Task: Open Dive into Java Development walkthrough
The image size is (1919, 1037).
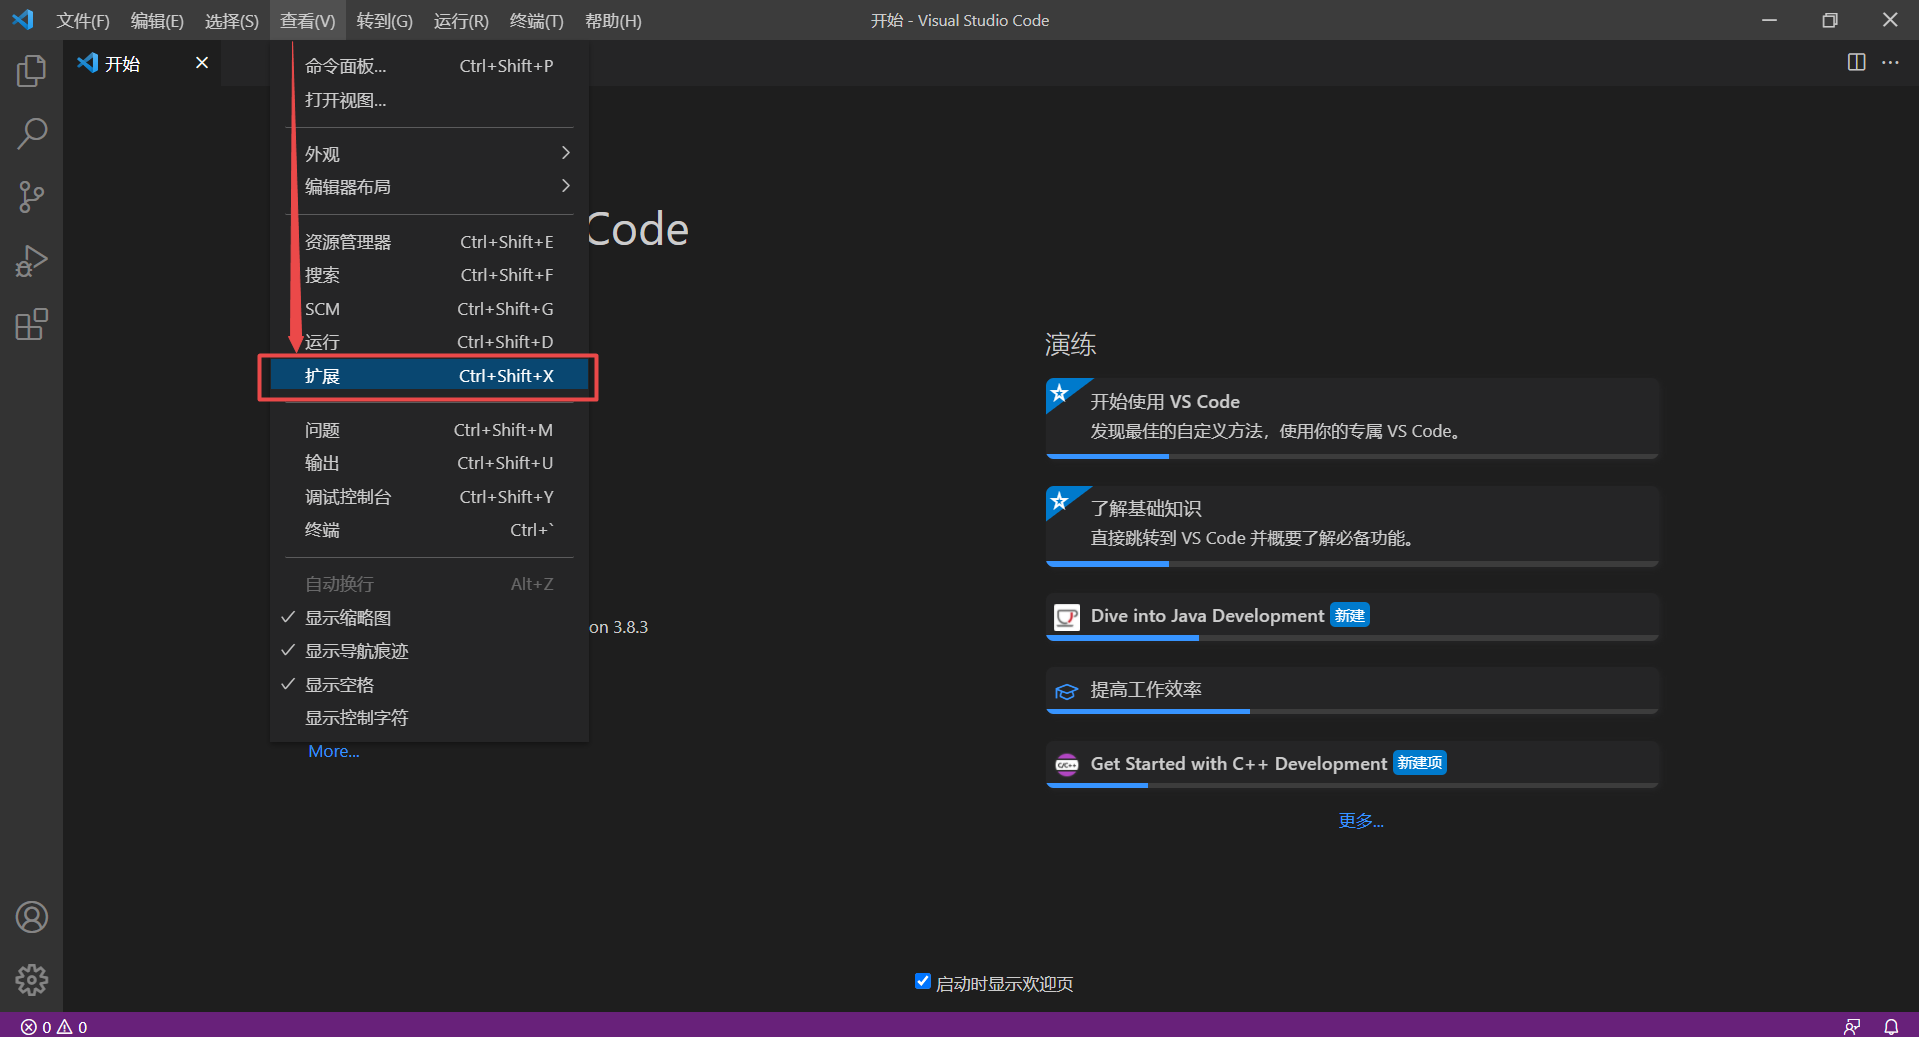Action: click(x=1352, y=617)
